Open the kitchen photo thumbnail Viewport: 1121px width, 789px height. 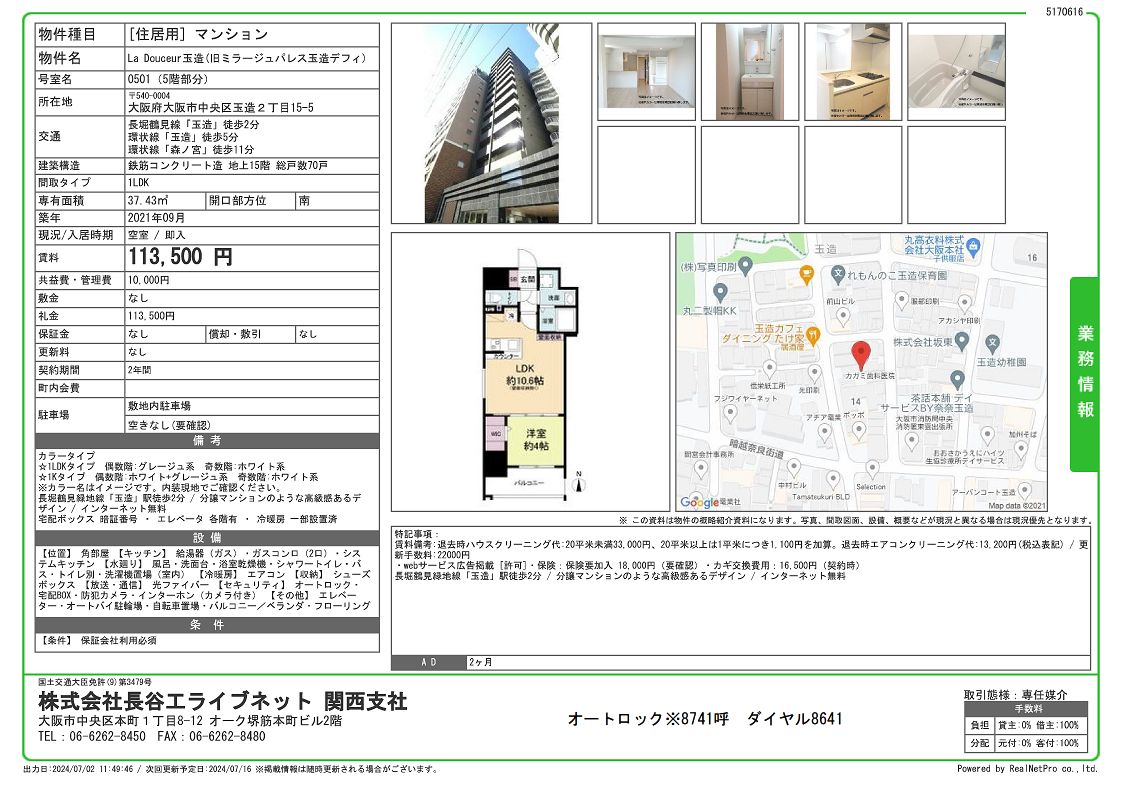853,70
